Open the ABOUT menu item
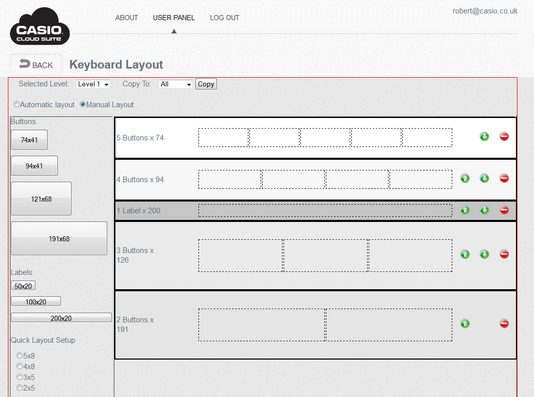Screen dimensions: 534x397 point(126,18)
